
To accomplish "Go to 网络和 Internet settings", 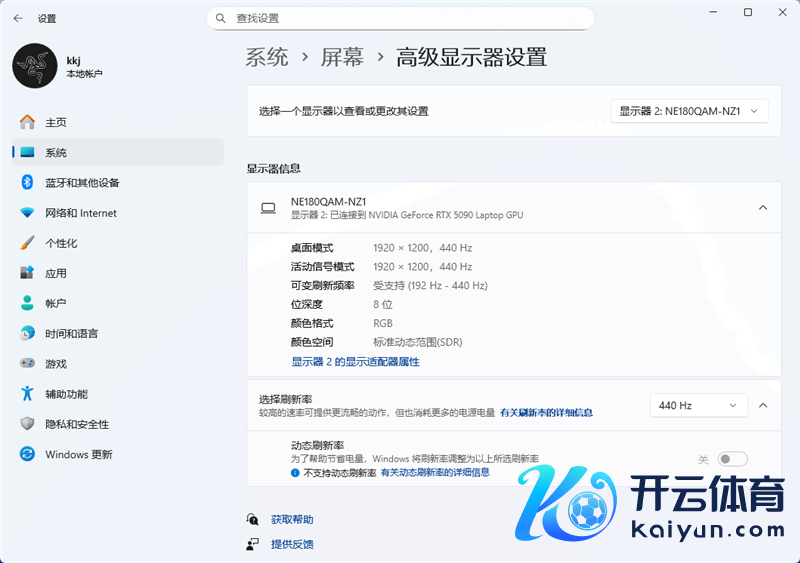I will tap(80, 213).
